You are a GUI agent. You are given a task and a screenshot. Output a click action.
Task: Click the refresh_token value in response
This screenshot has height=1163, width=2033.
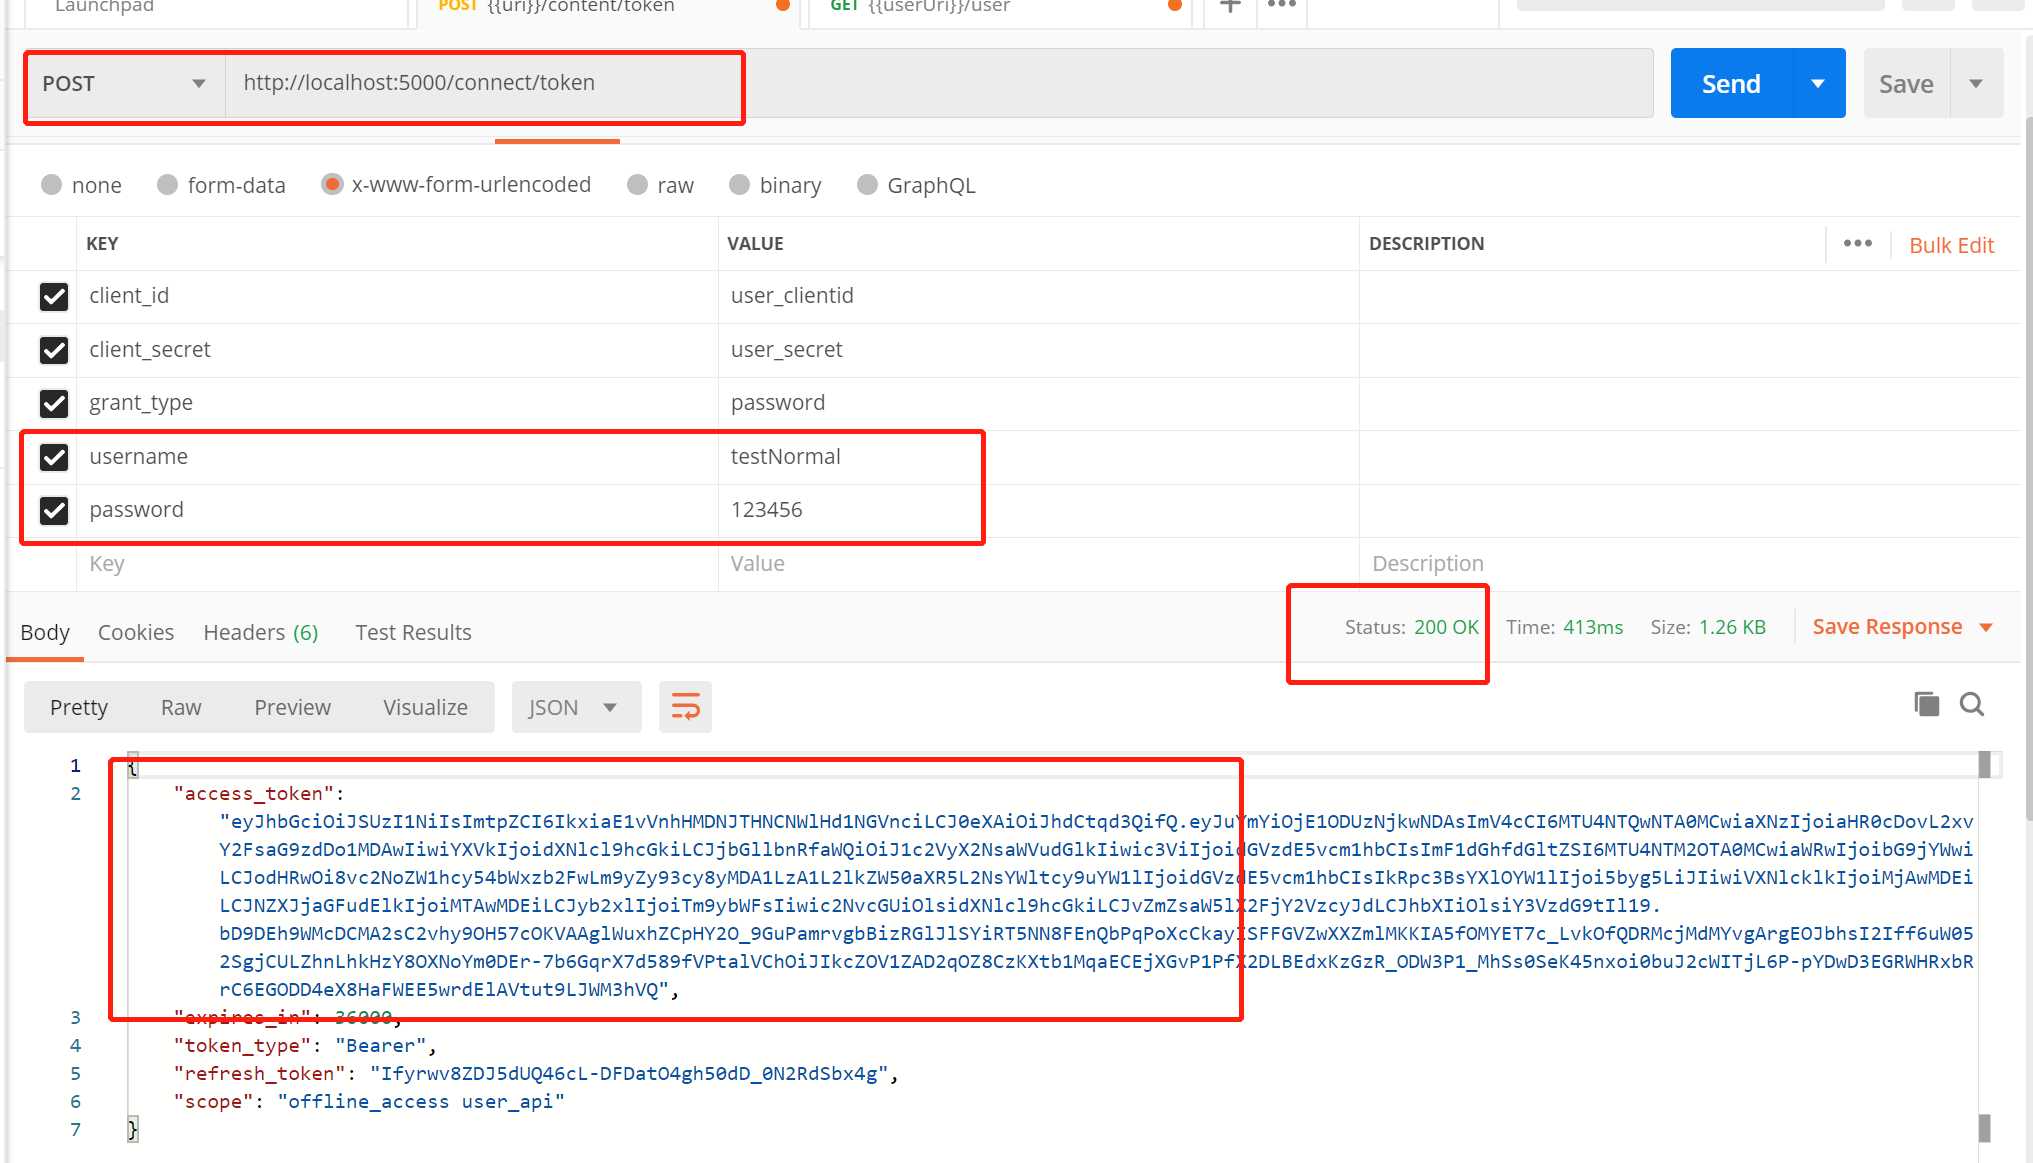(628, 1073)
